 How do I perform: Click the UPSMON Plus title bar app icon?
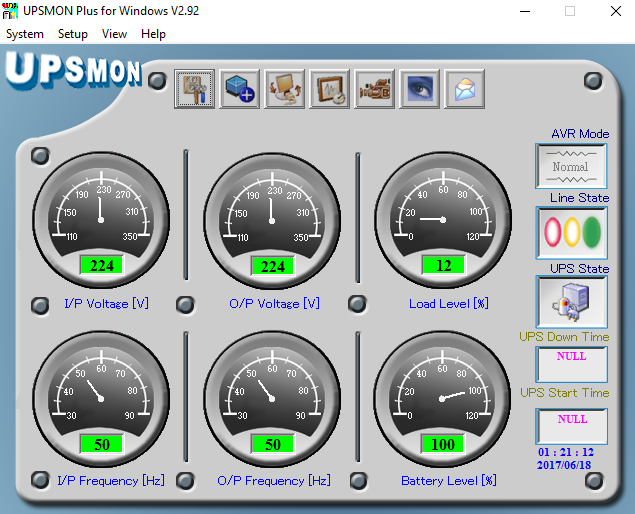(x=10, y=11)
